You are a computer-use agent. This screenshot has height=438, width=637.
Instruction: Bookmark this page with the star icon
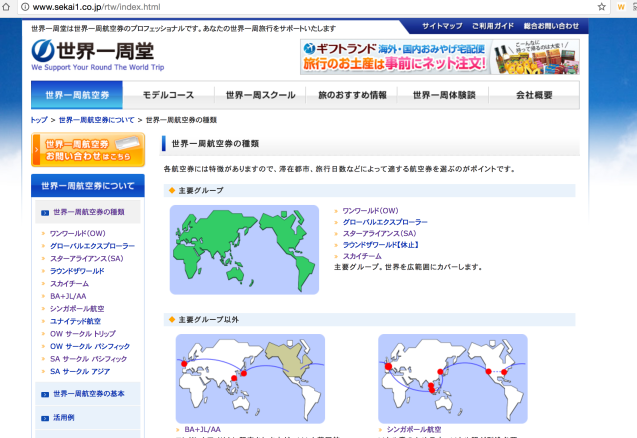pos(602,7)
